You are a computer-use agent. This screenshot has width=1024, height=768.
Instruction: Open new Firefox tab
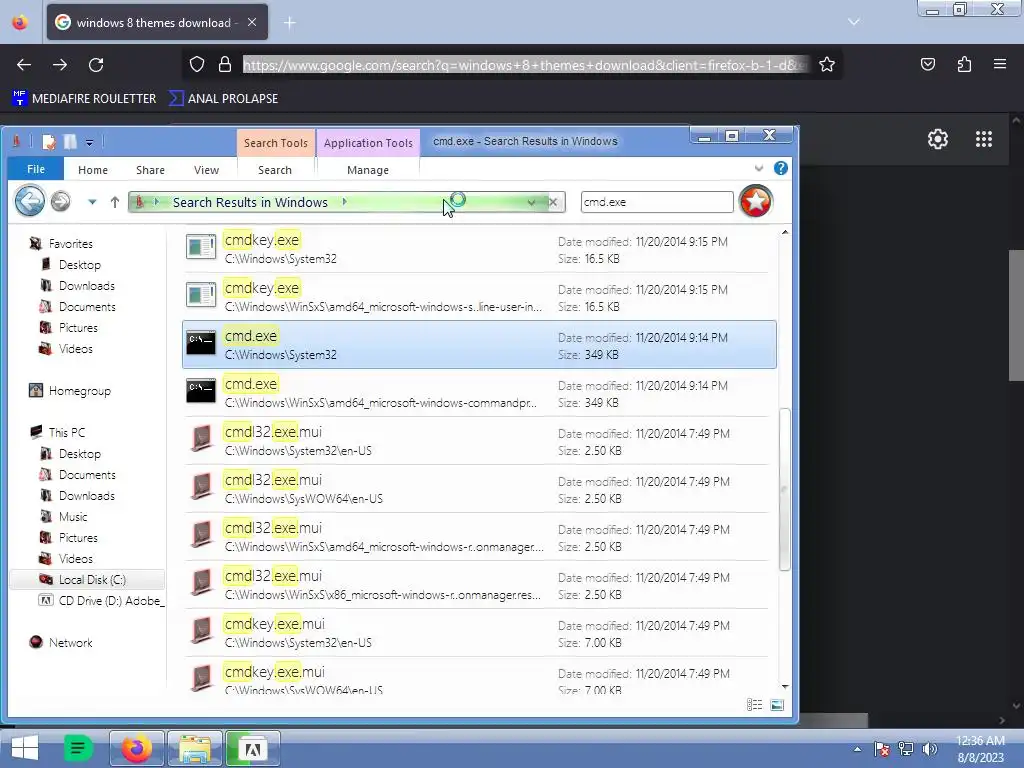pos(289,23)
